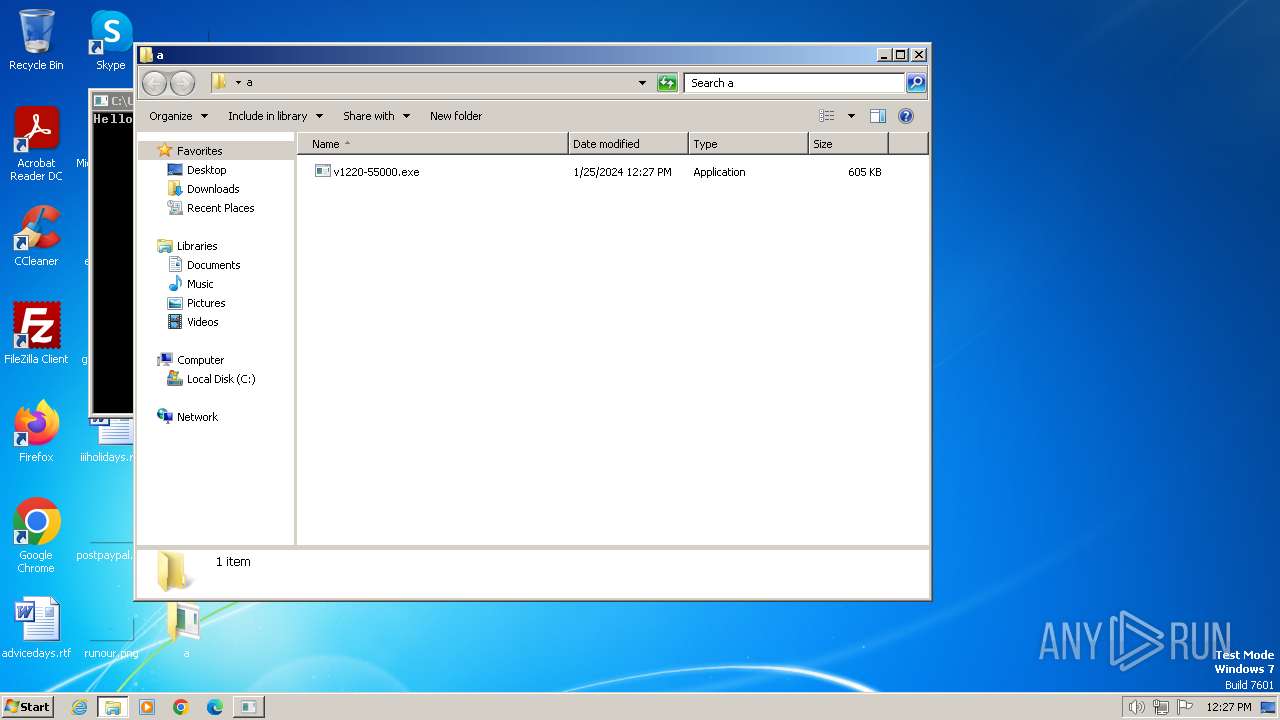The image size is (1280, 720).
Task: Switch to running app taskbar button
Action: pos(248,707)
